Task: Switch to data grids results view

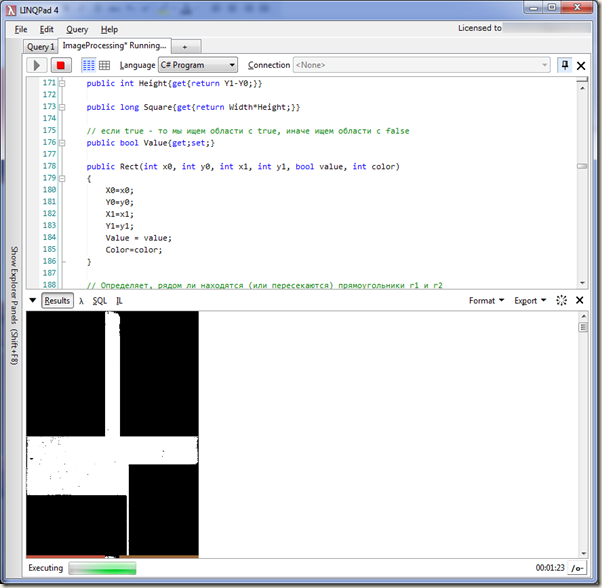Action: point(104,65)
